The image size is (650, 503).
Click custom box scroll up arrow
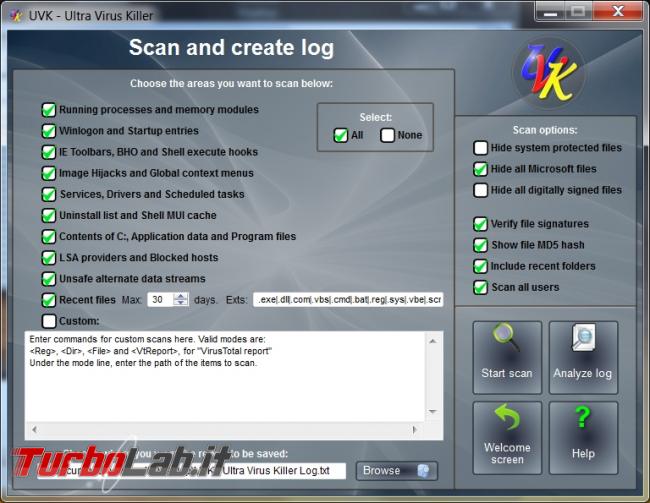(x=433, y=341)
